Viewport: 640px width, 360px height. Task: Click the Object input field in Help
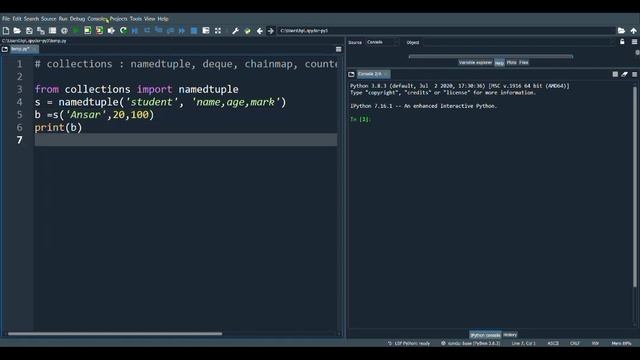[x=518, y=42]
